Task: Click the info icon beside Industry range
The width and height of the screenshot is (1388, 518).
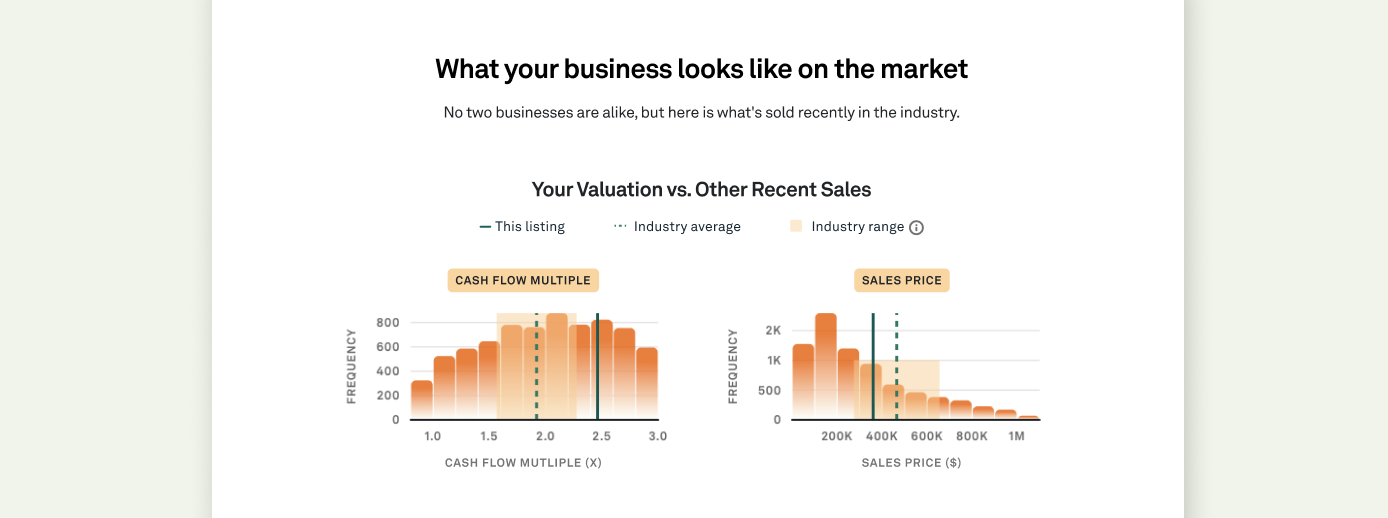Action: click(x=916, y=227)
